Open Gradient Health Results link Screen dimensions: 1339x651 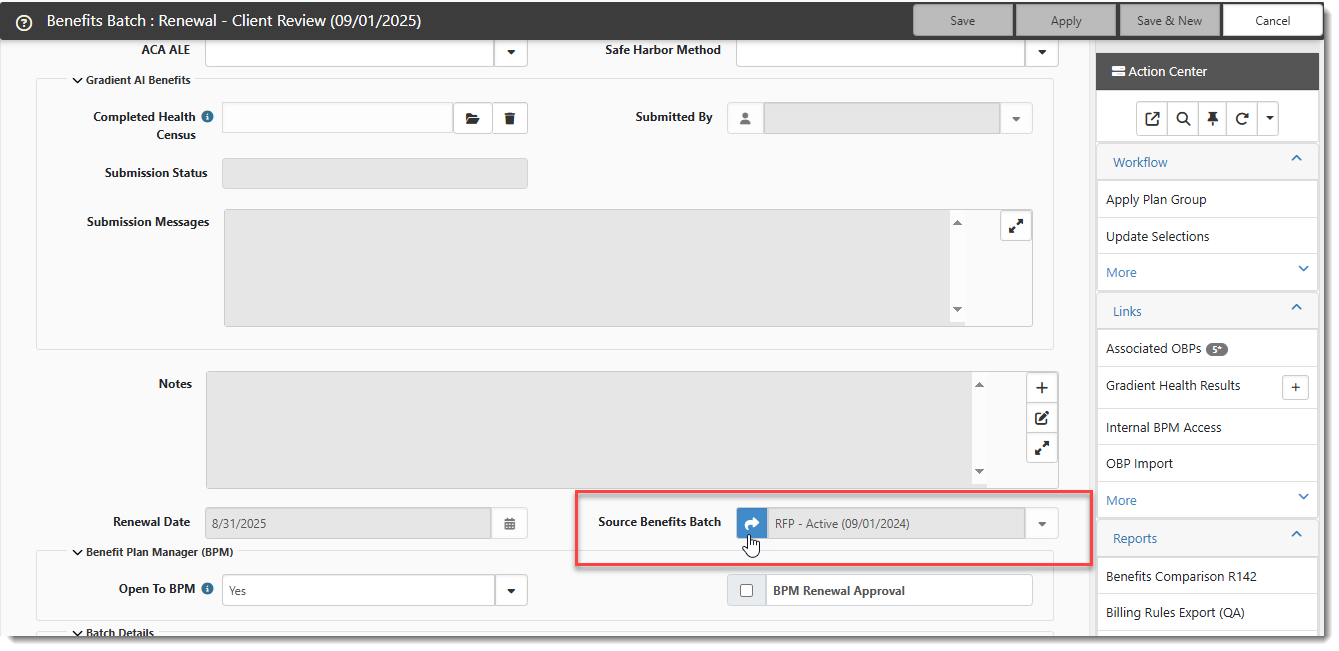[x=1173, y=386]
